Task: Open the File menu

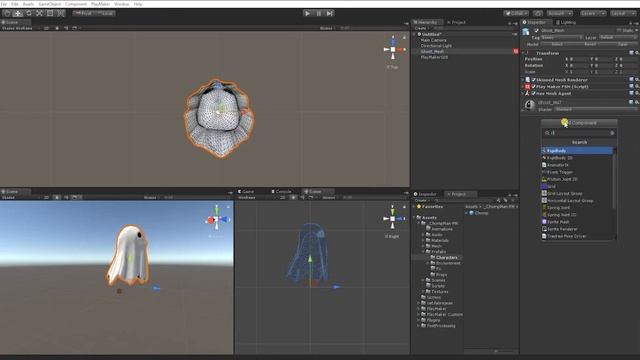Action: [x=4, y=4]
